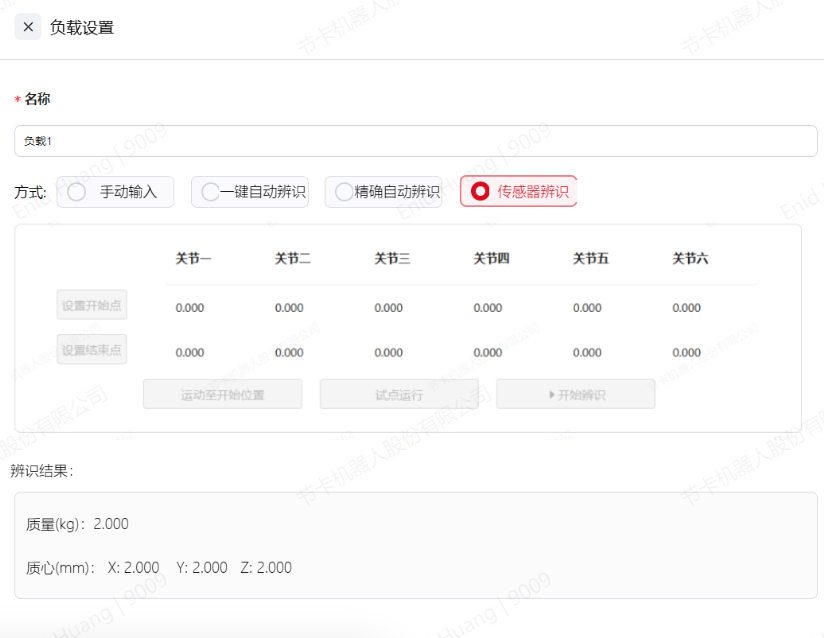The width and height of the screenshot is (824, 638).
Task: Click the 关节六 end point value
Action: pos(686,352)
